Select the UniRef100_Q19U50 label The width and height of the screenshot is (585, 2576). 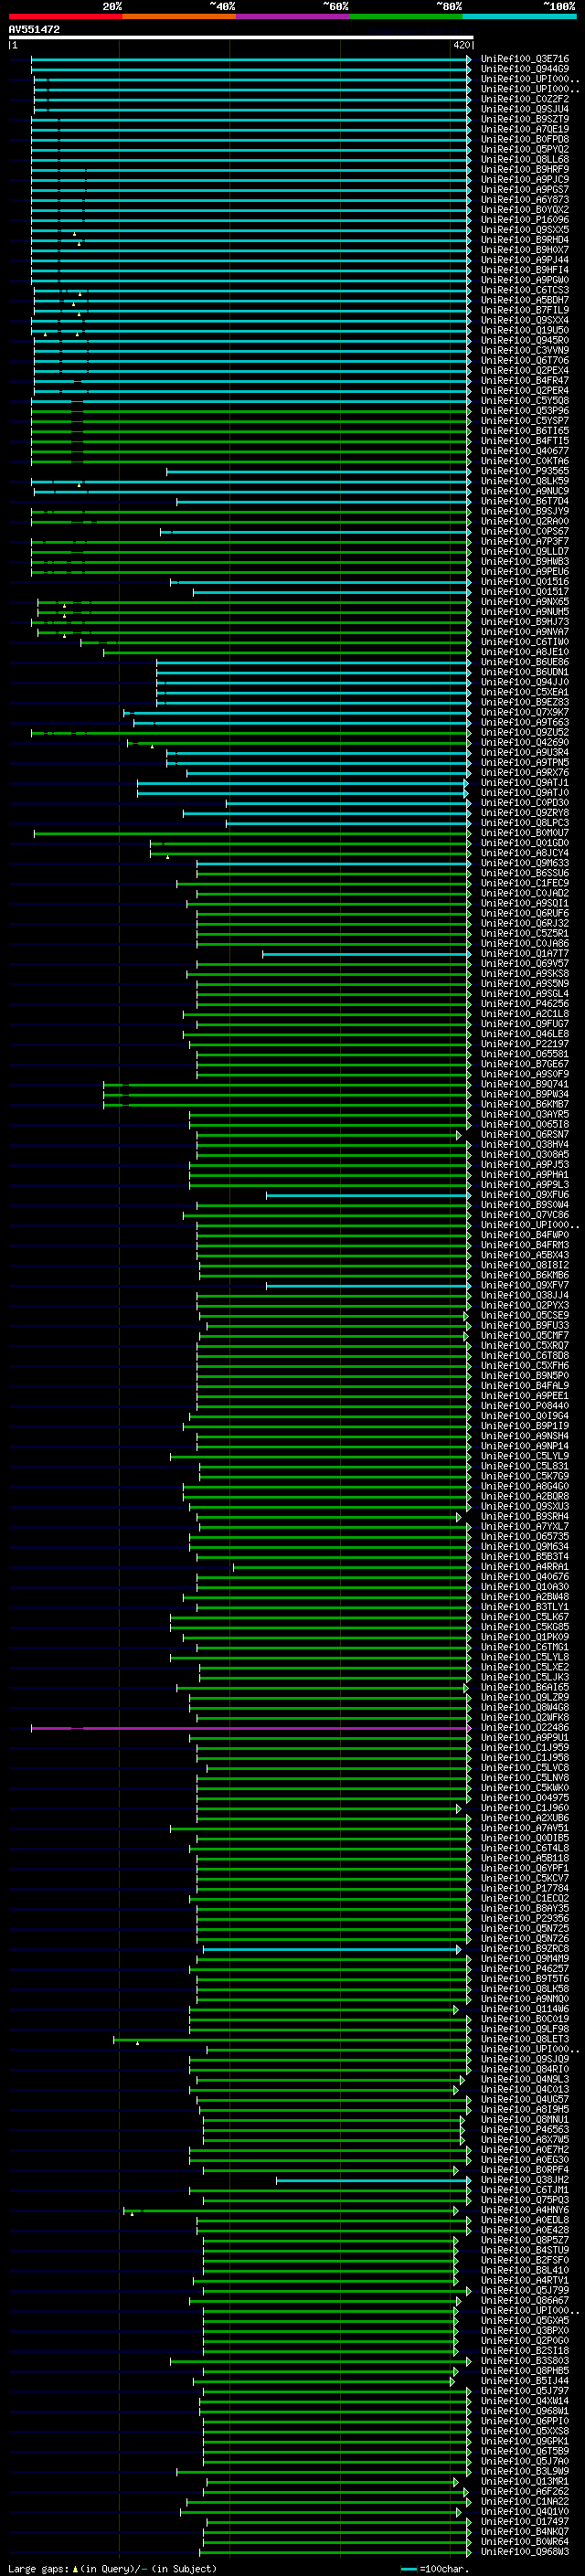(x=524, y=331)
